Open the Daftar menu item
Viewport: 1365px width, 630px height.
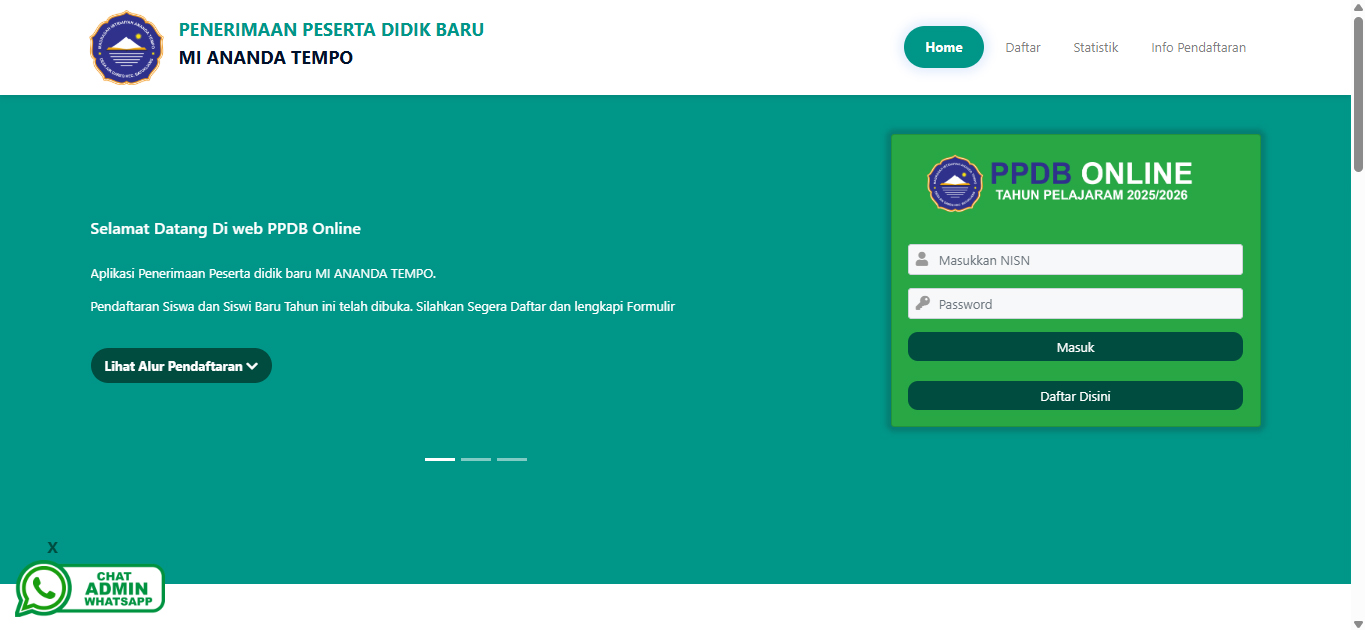coord(1022,47)
